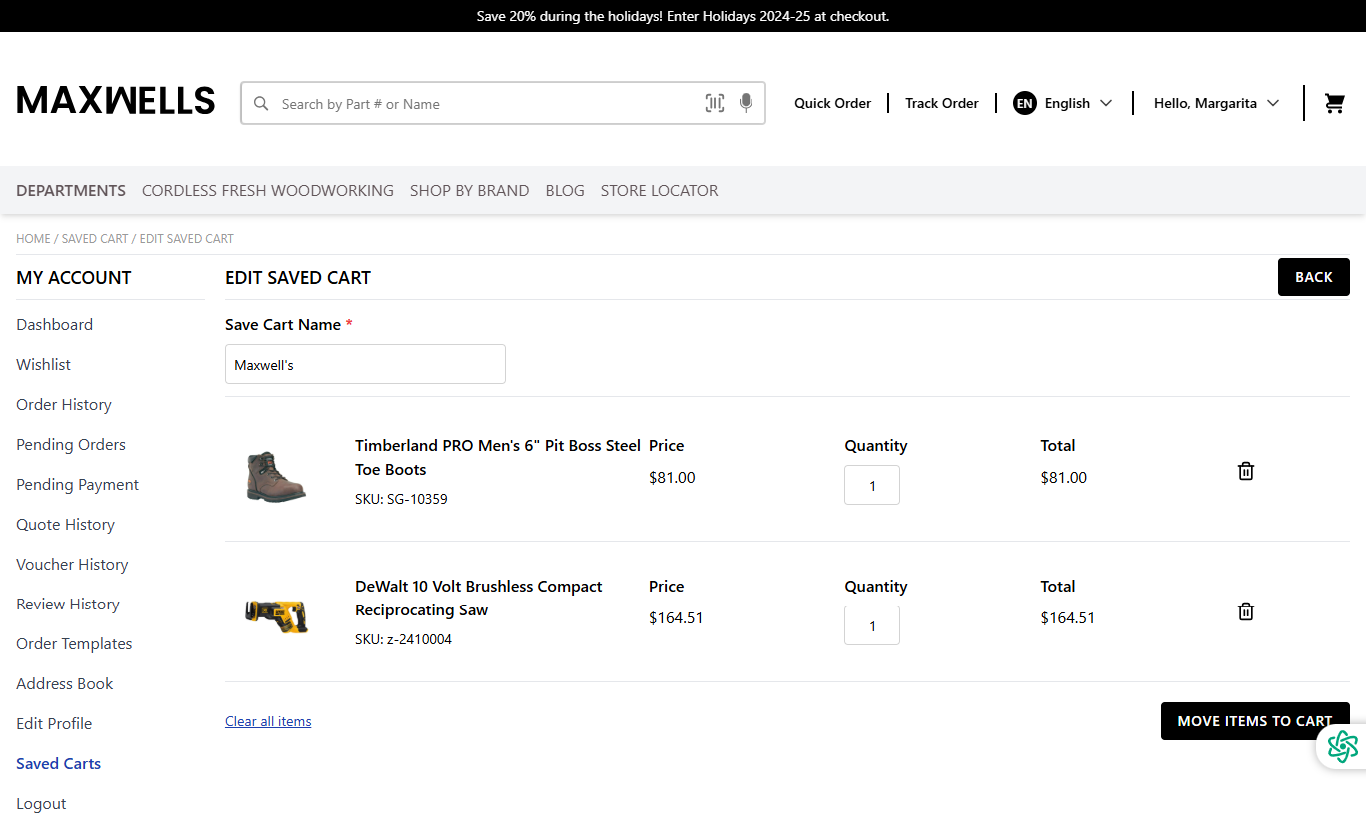This screenshot has width=1366, height=840.
Task: Click the DeWalt saw product thumbnail
Action: click(x=276, y=613)
